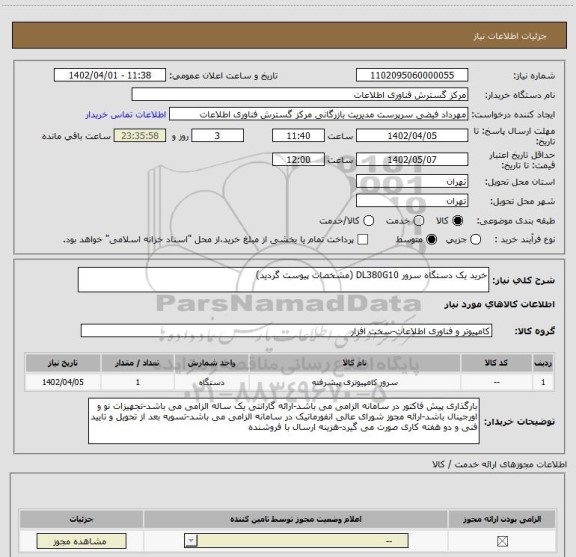Click the buyer organization name field
This screenshot has width=576, height=557.
(300, 95)
